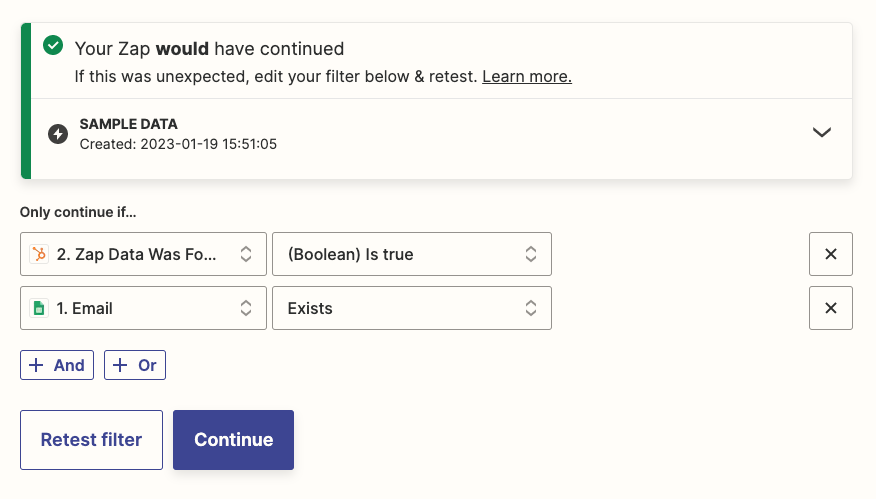Expand the Sample Data section chevron
This screenshot has width=876, height=499.
(x=821, y=132)
